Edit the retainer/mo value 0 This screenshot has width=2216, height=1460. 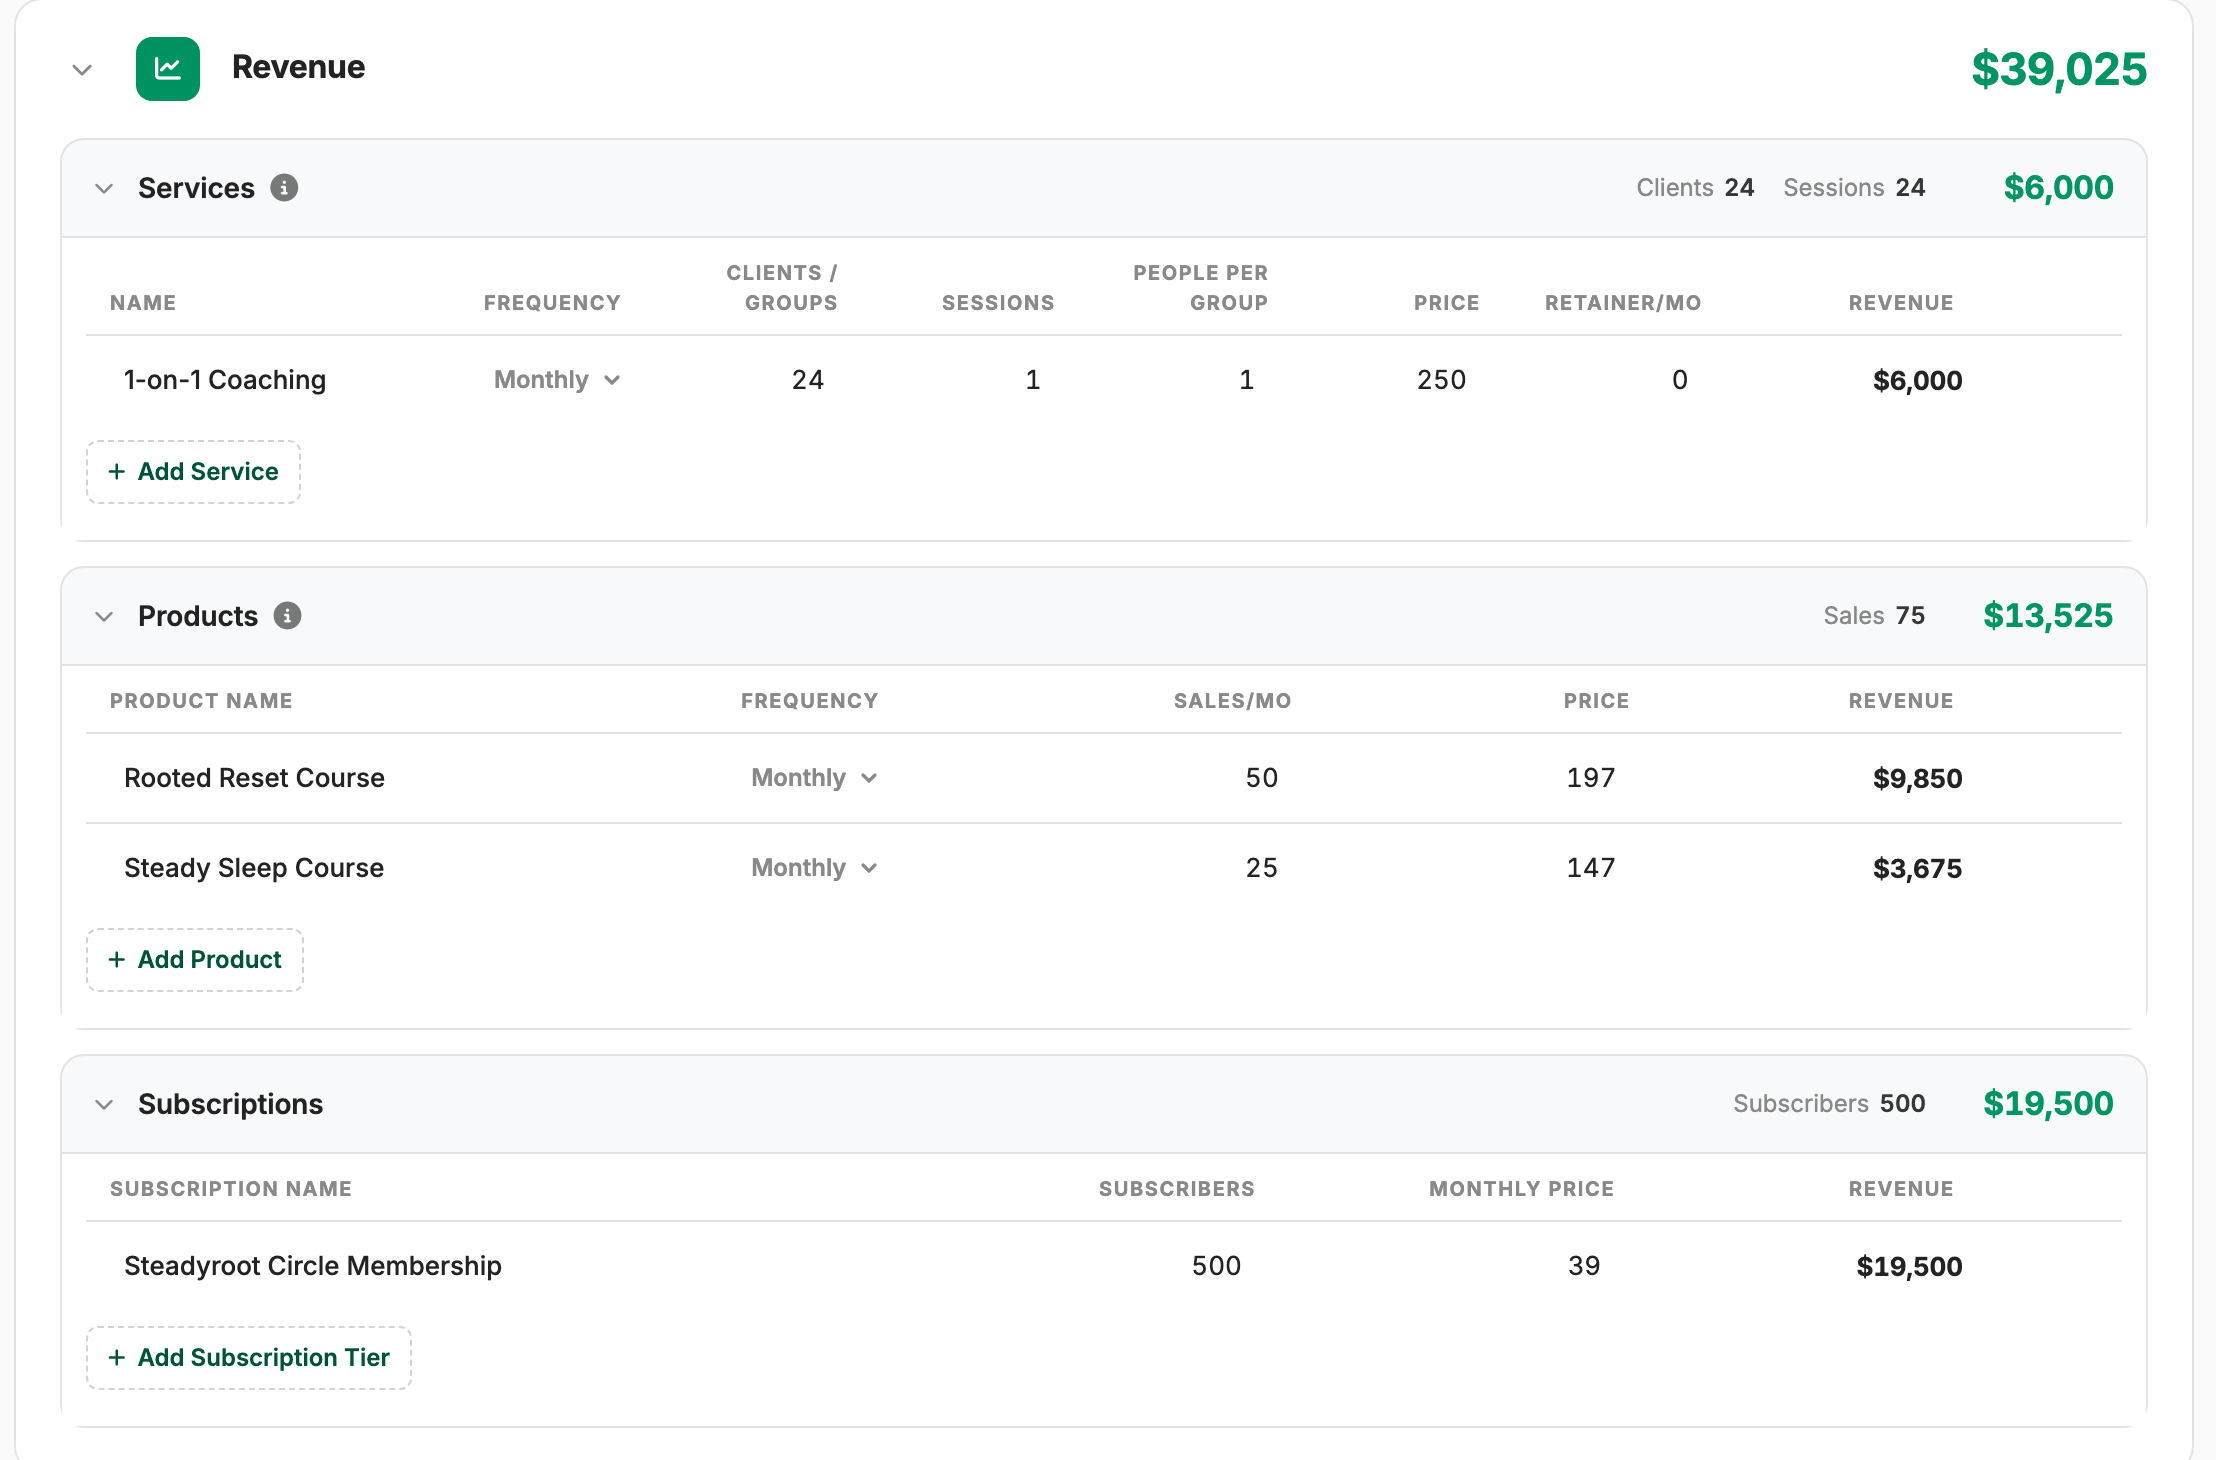[1680, 380]
